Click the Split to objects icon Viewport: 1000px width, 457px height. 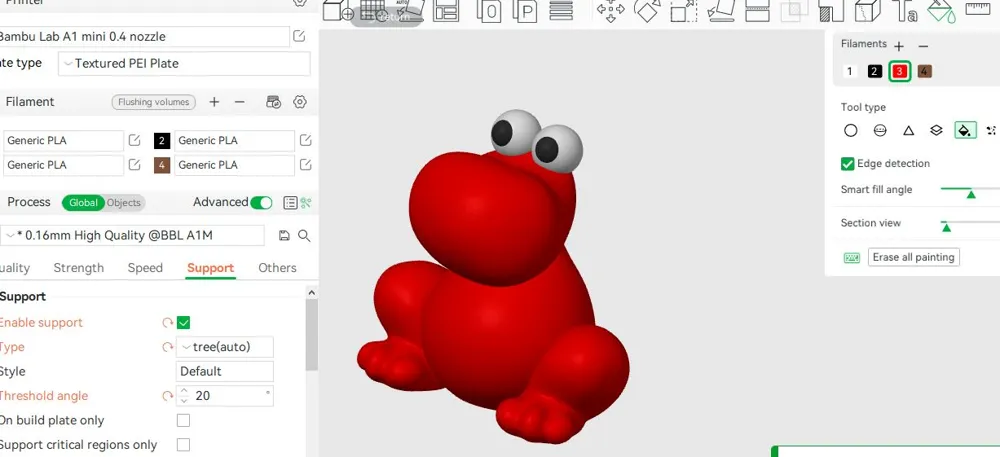point(489,11)
